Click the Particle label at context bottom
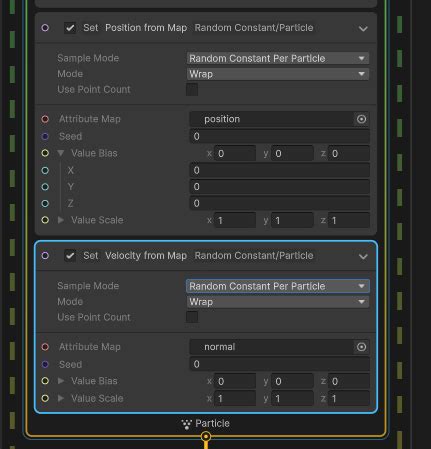The height and width of the screenshot is (449, 431). coord(212,423)
